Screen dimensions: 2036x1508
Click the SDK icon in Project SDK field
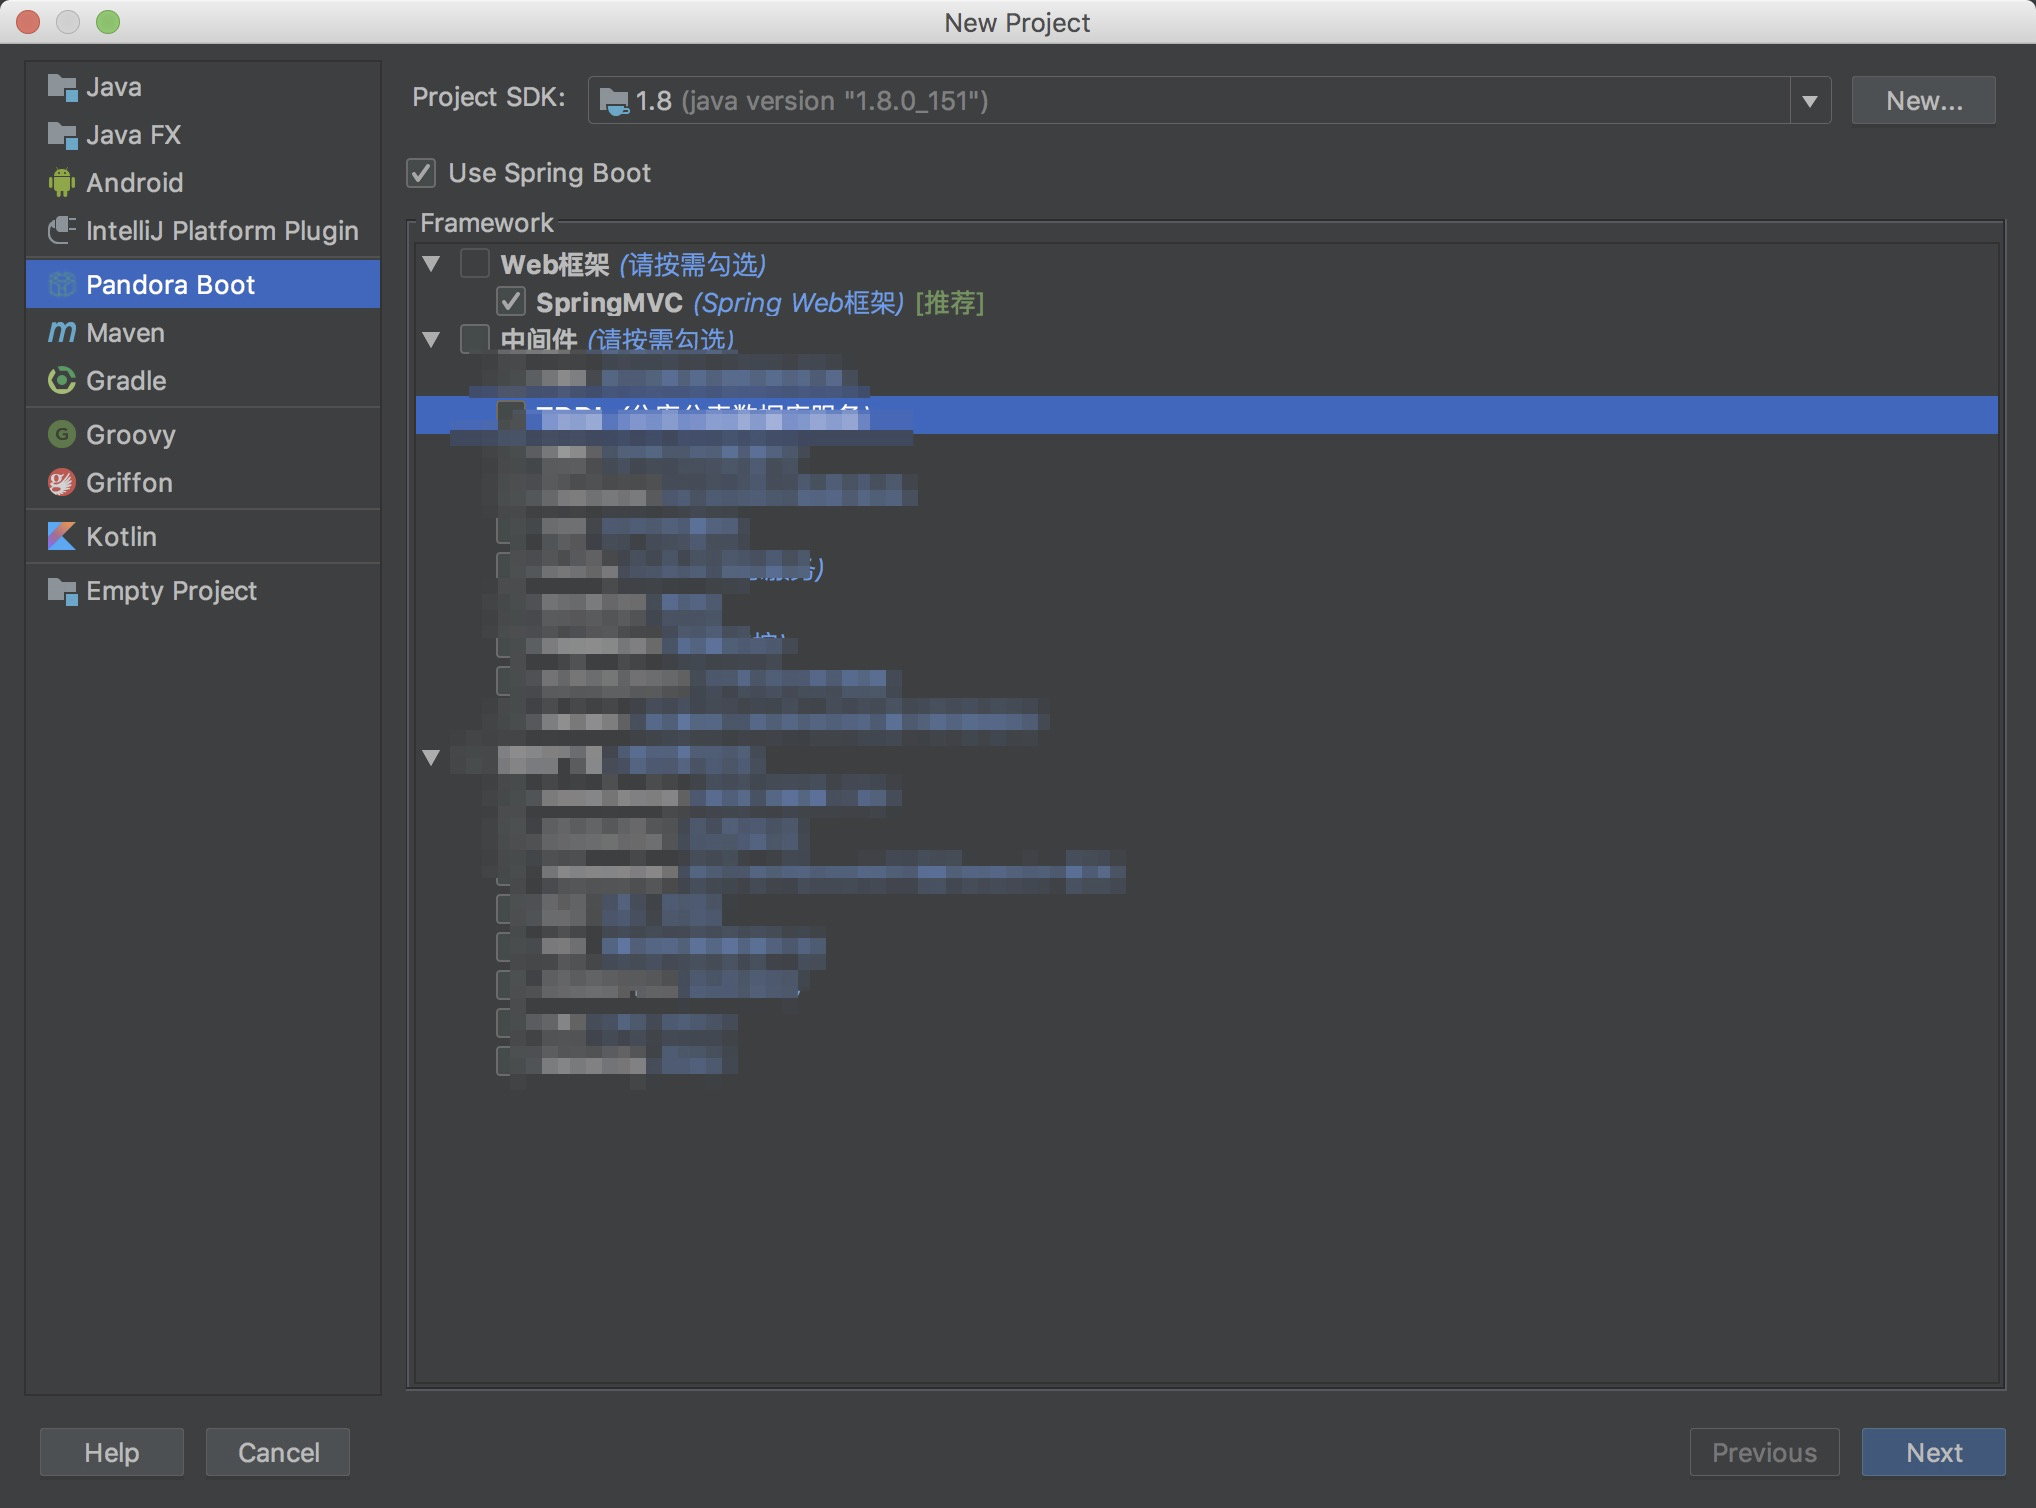(x=614, y=101)
